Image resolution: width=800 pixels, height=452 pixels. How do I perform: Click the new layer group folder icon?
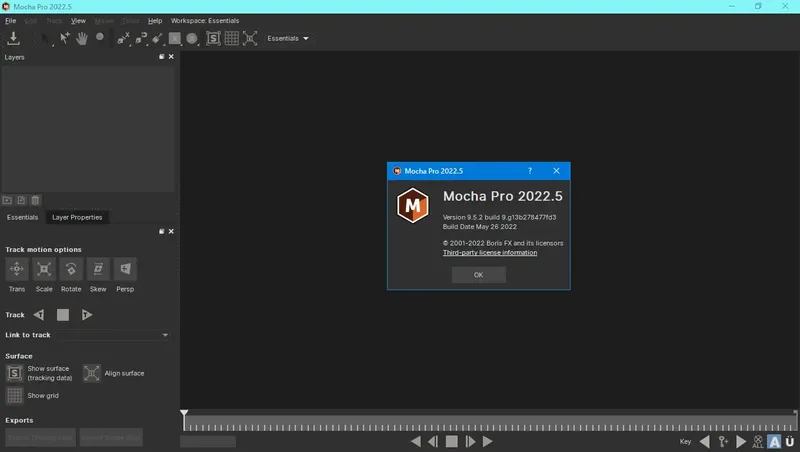7,200
